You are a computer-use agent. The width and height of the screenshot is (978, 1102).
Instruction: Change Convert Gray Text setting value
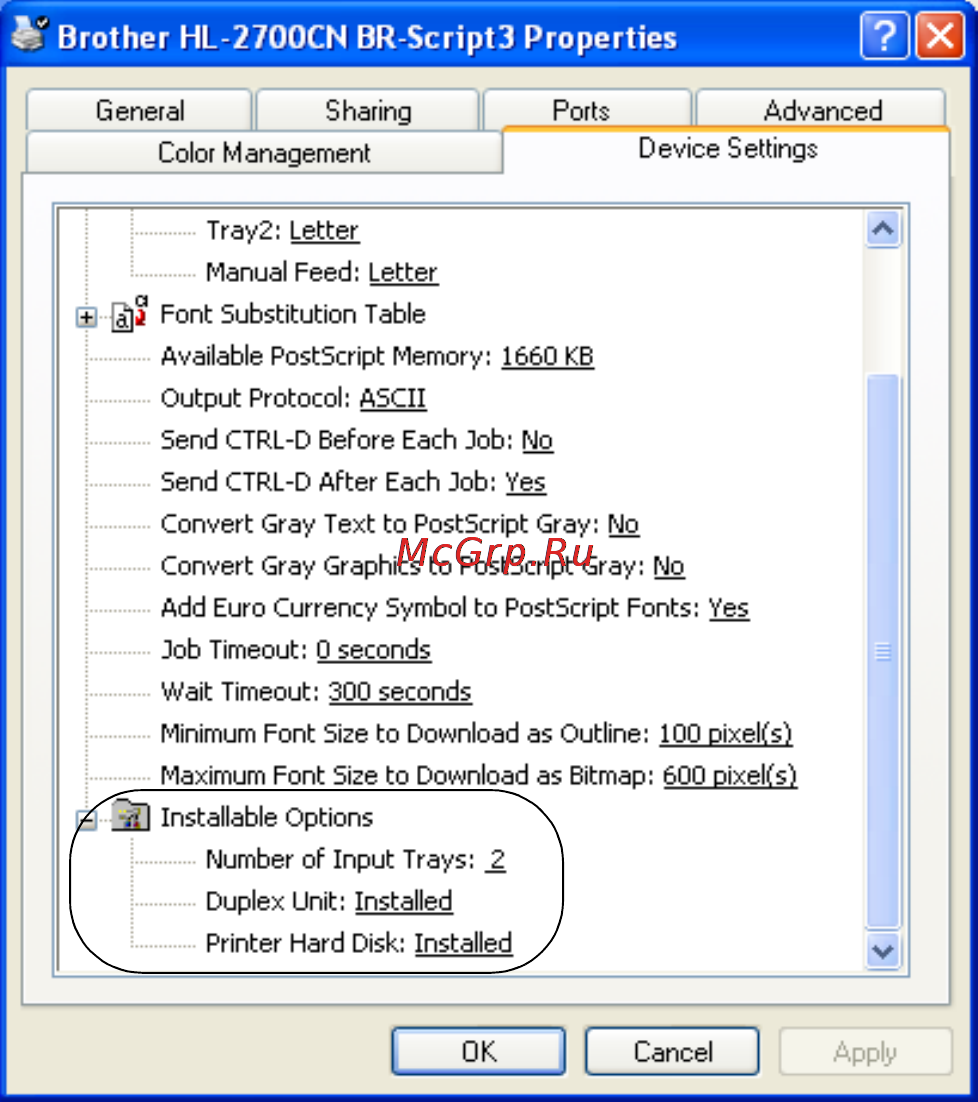tap(623, 524)
